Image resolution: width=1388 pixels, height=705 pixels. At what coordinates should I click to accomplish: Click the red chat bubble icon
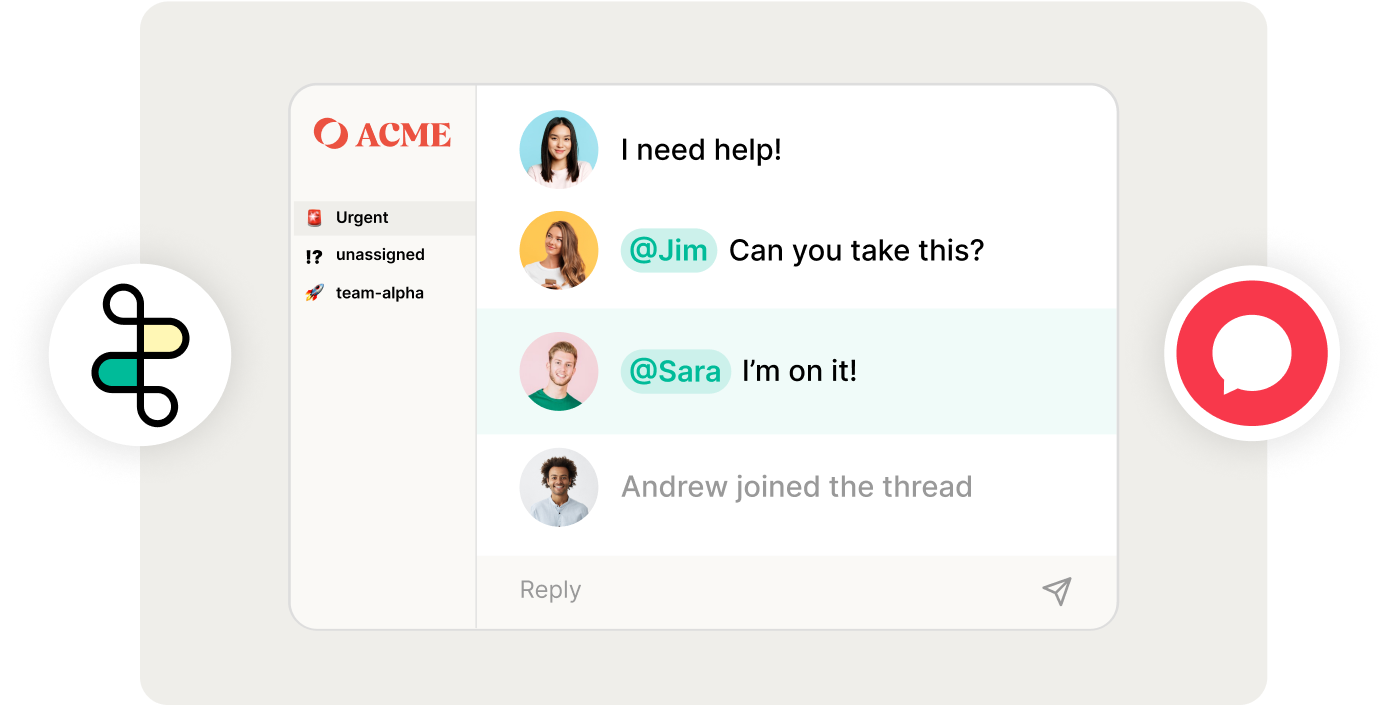(1252, 353)
